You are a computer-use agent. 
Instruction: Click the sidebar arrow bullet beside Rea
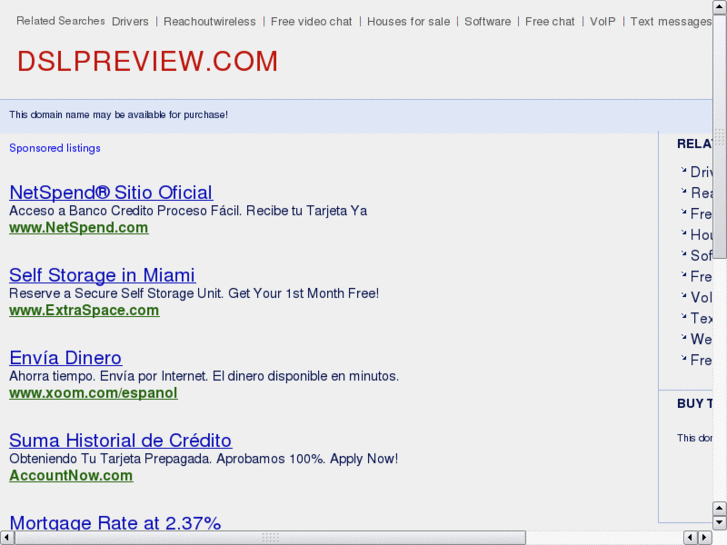[683, 191]
